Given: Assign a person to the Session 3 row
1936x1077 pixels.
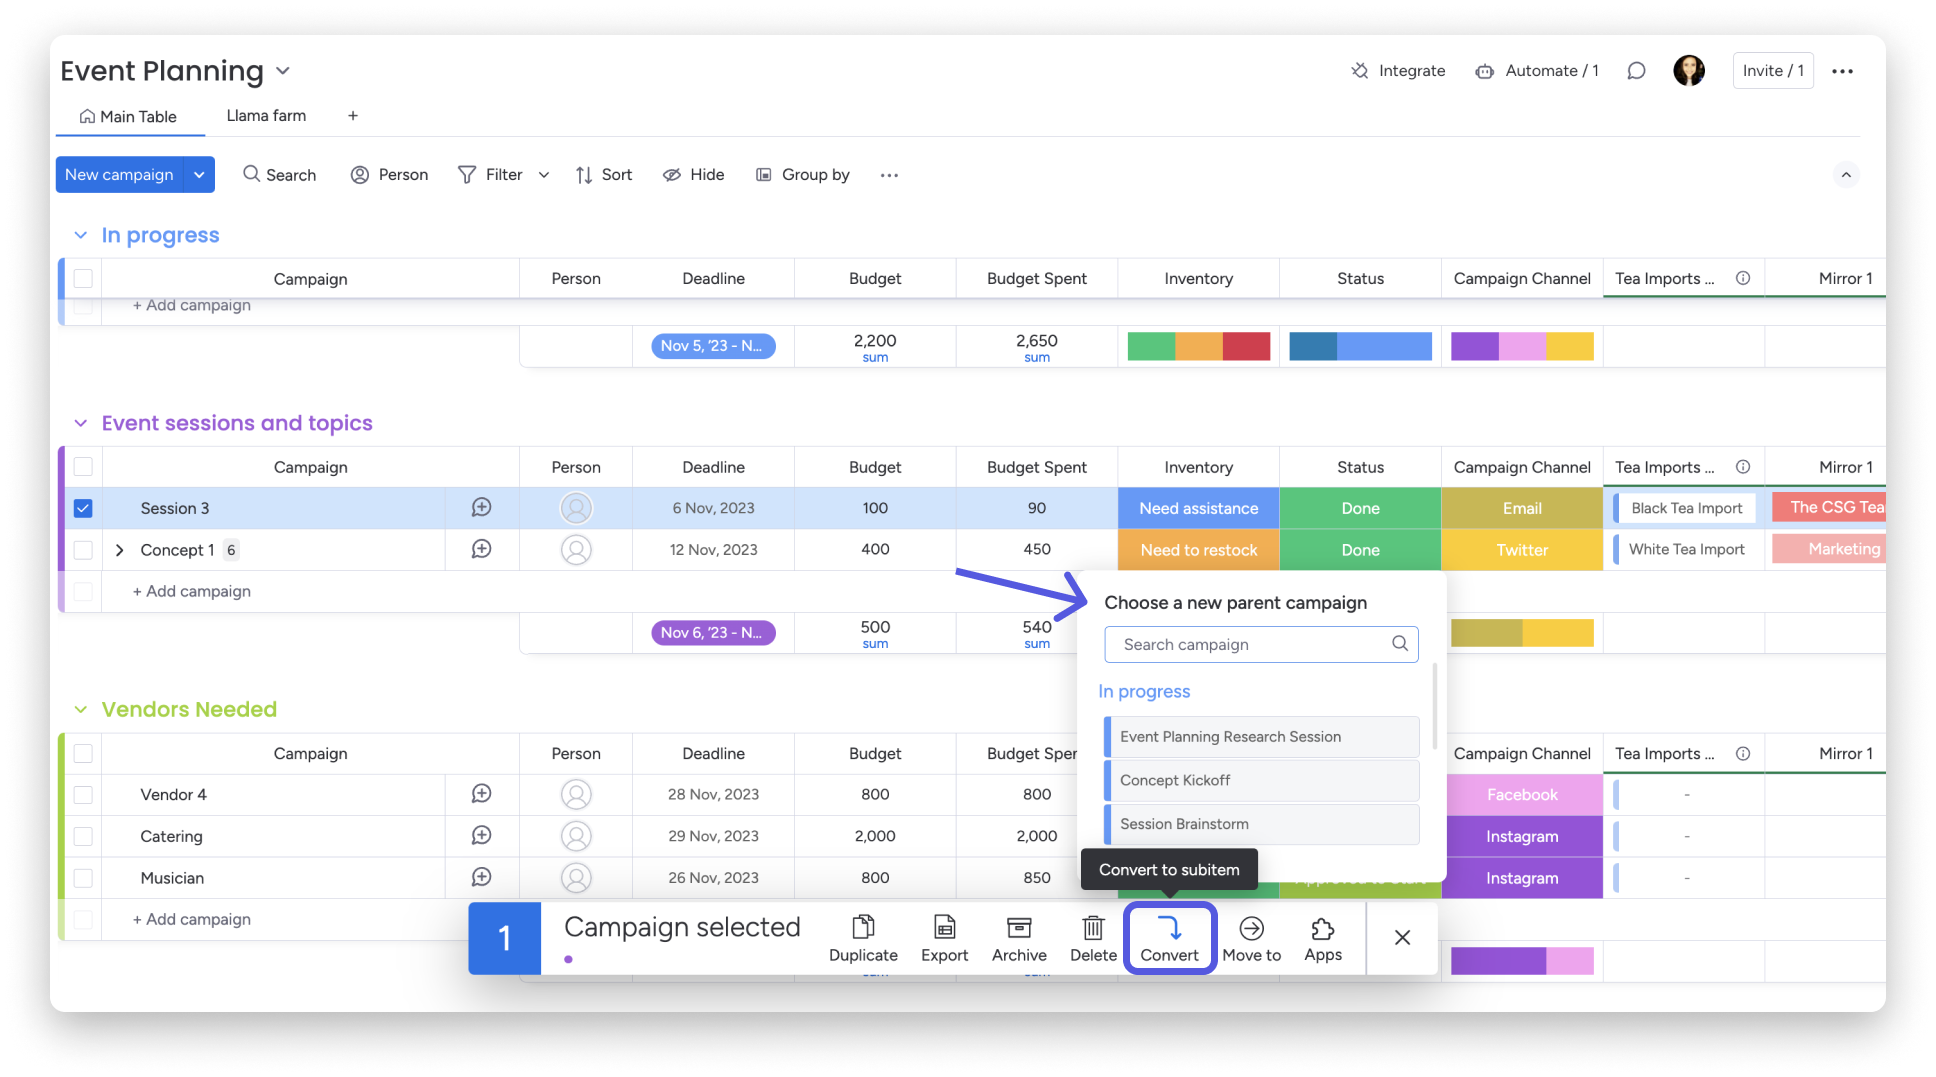Looking at the screenshot, I should (x=576, y=508).
